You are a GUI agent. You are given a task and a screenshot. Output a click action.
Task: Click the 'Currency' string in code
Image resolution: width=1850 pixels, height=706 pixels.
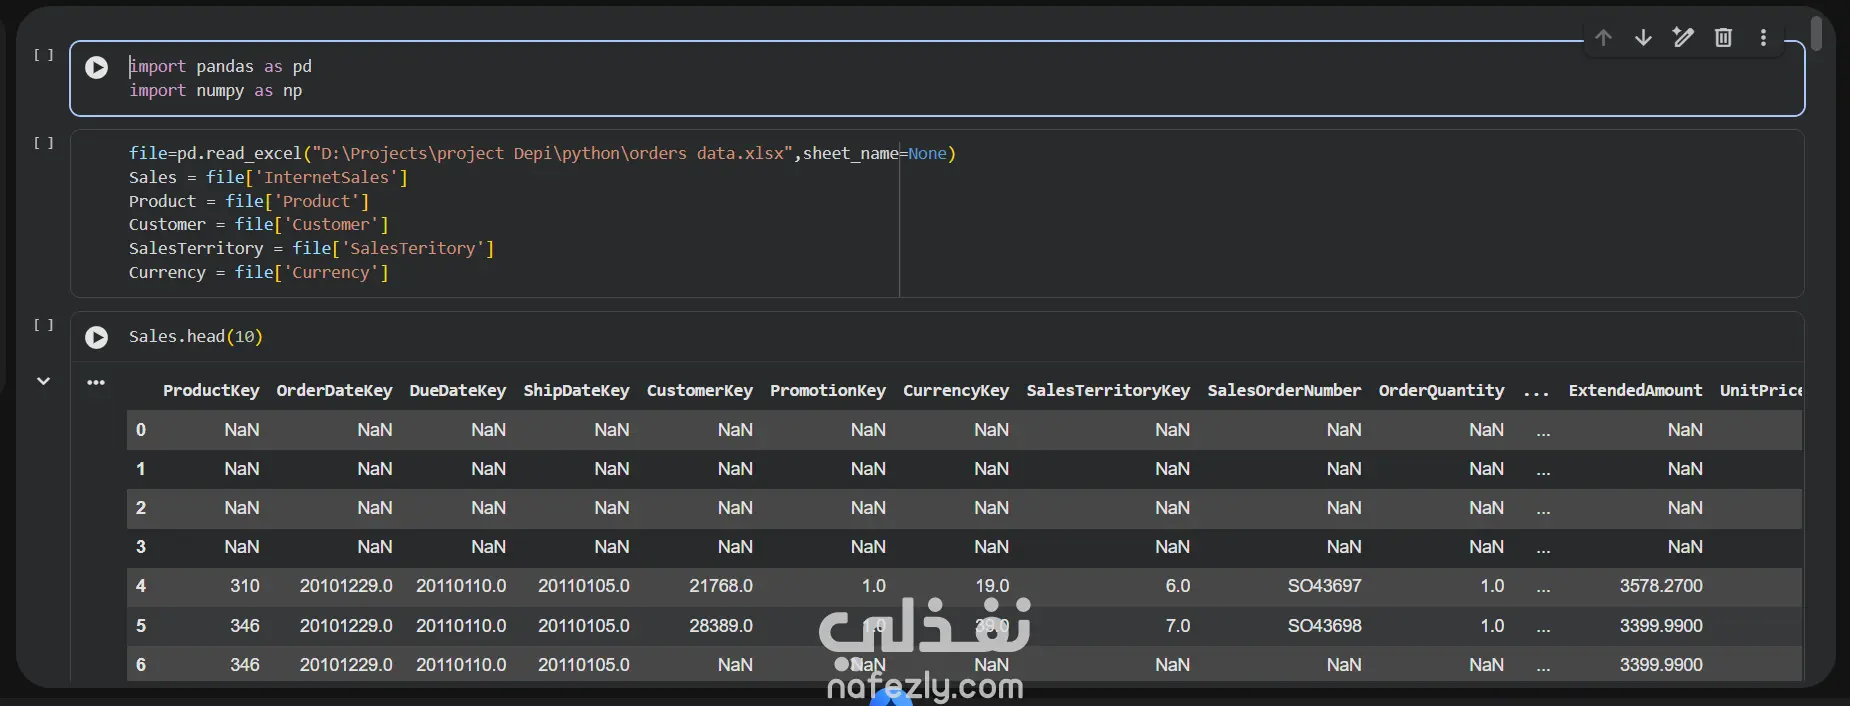point(331,273)
